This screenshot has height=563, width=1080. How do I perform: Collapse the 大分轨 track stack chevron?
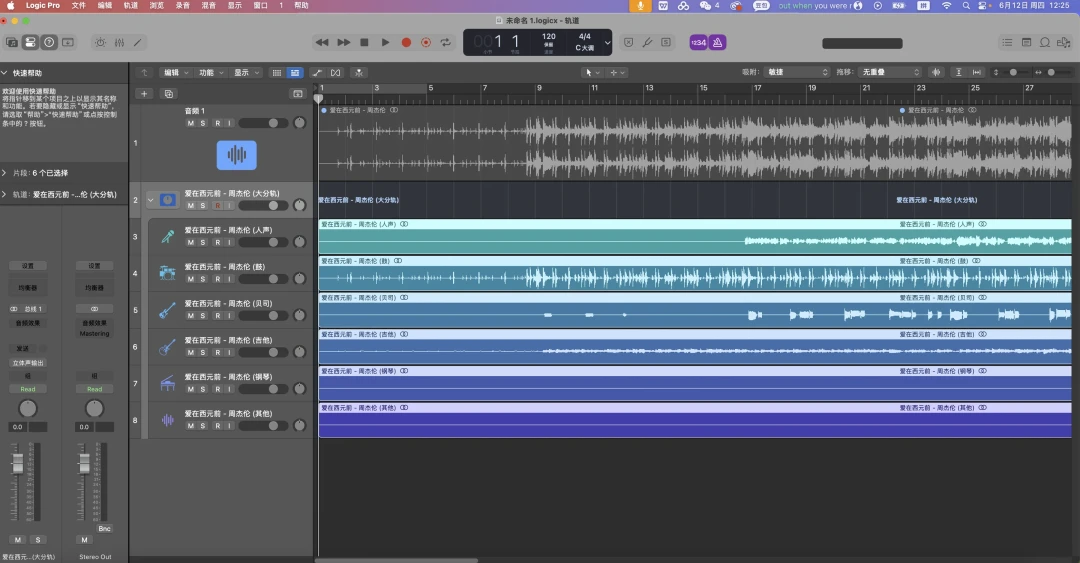(x=150, y=200)
